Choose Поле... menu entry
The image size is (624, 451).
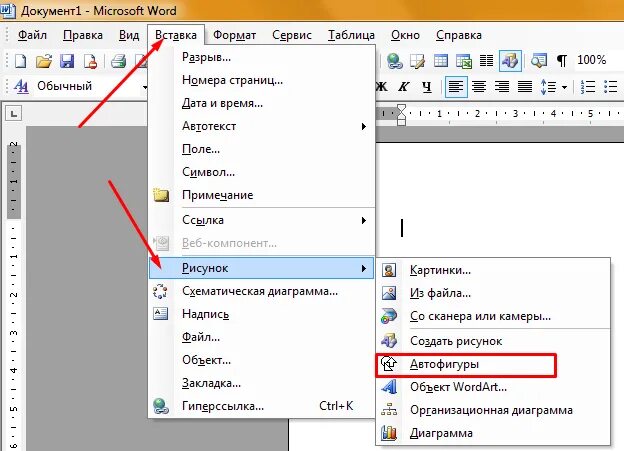click(261, 149)
